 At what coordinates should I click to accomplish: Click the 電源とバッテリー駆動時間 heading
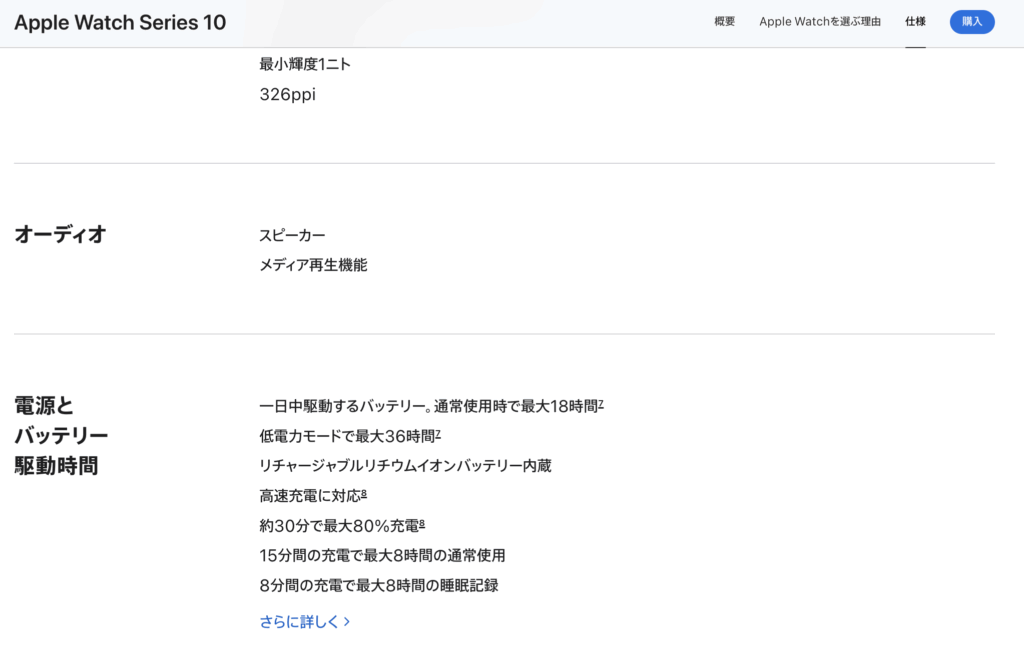tap(61, 435)
